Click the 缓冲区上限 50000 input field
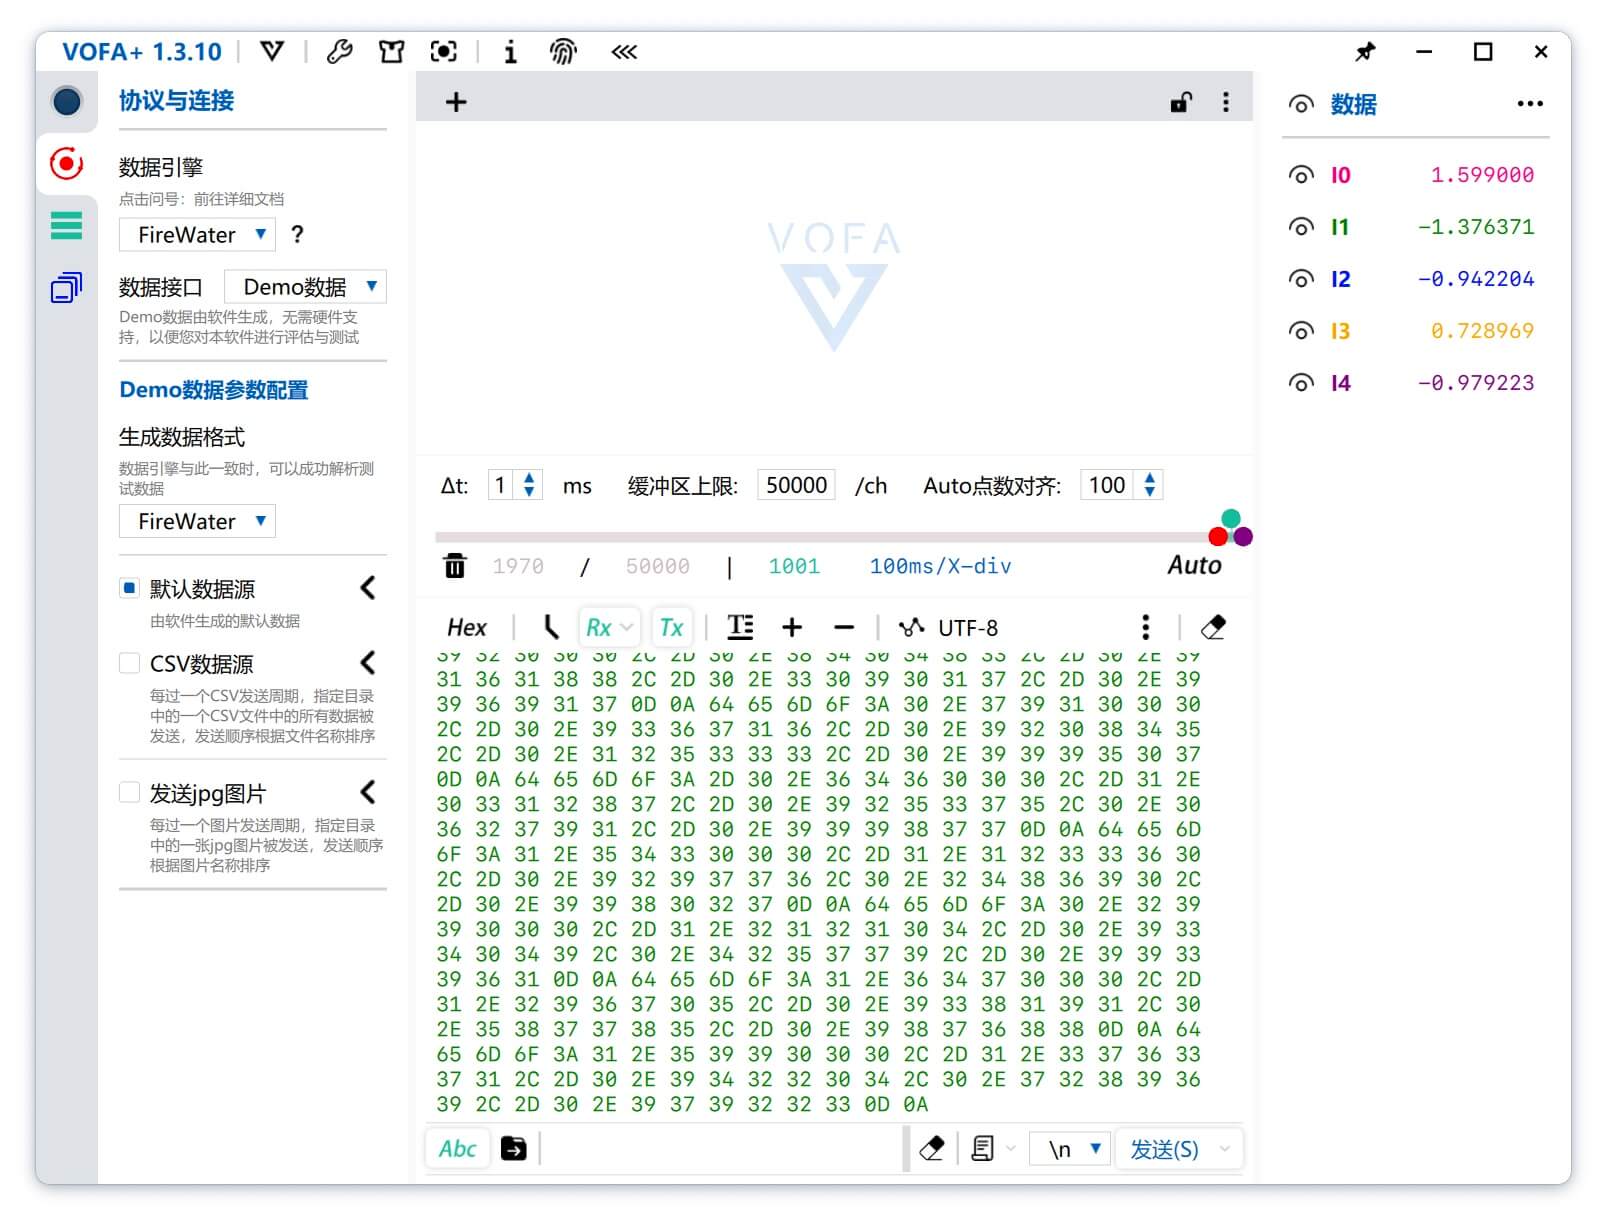The image size is (1607, 1224). (x=796, y=486)
